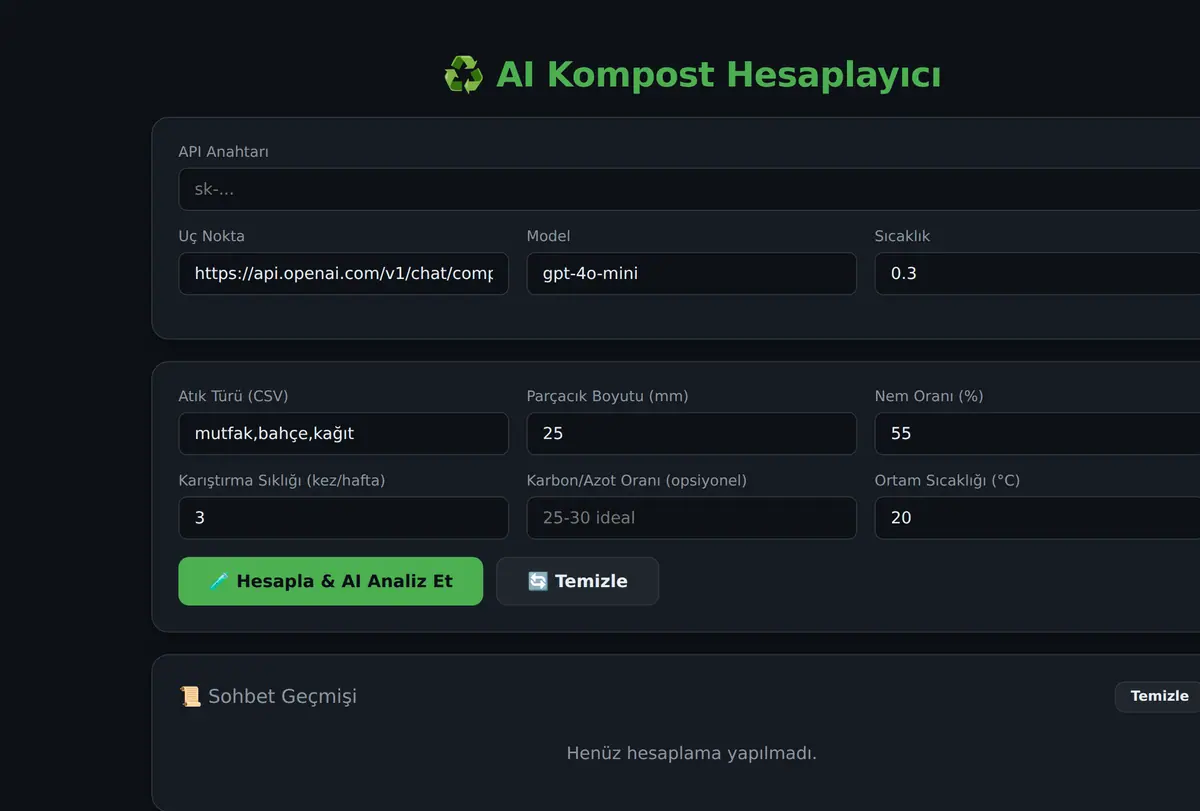Click the 'API Anahtarı' label
This screenshot has width=1200, height=811.
click(x=223, y=152)
